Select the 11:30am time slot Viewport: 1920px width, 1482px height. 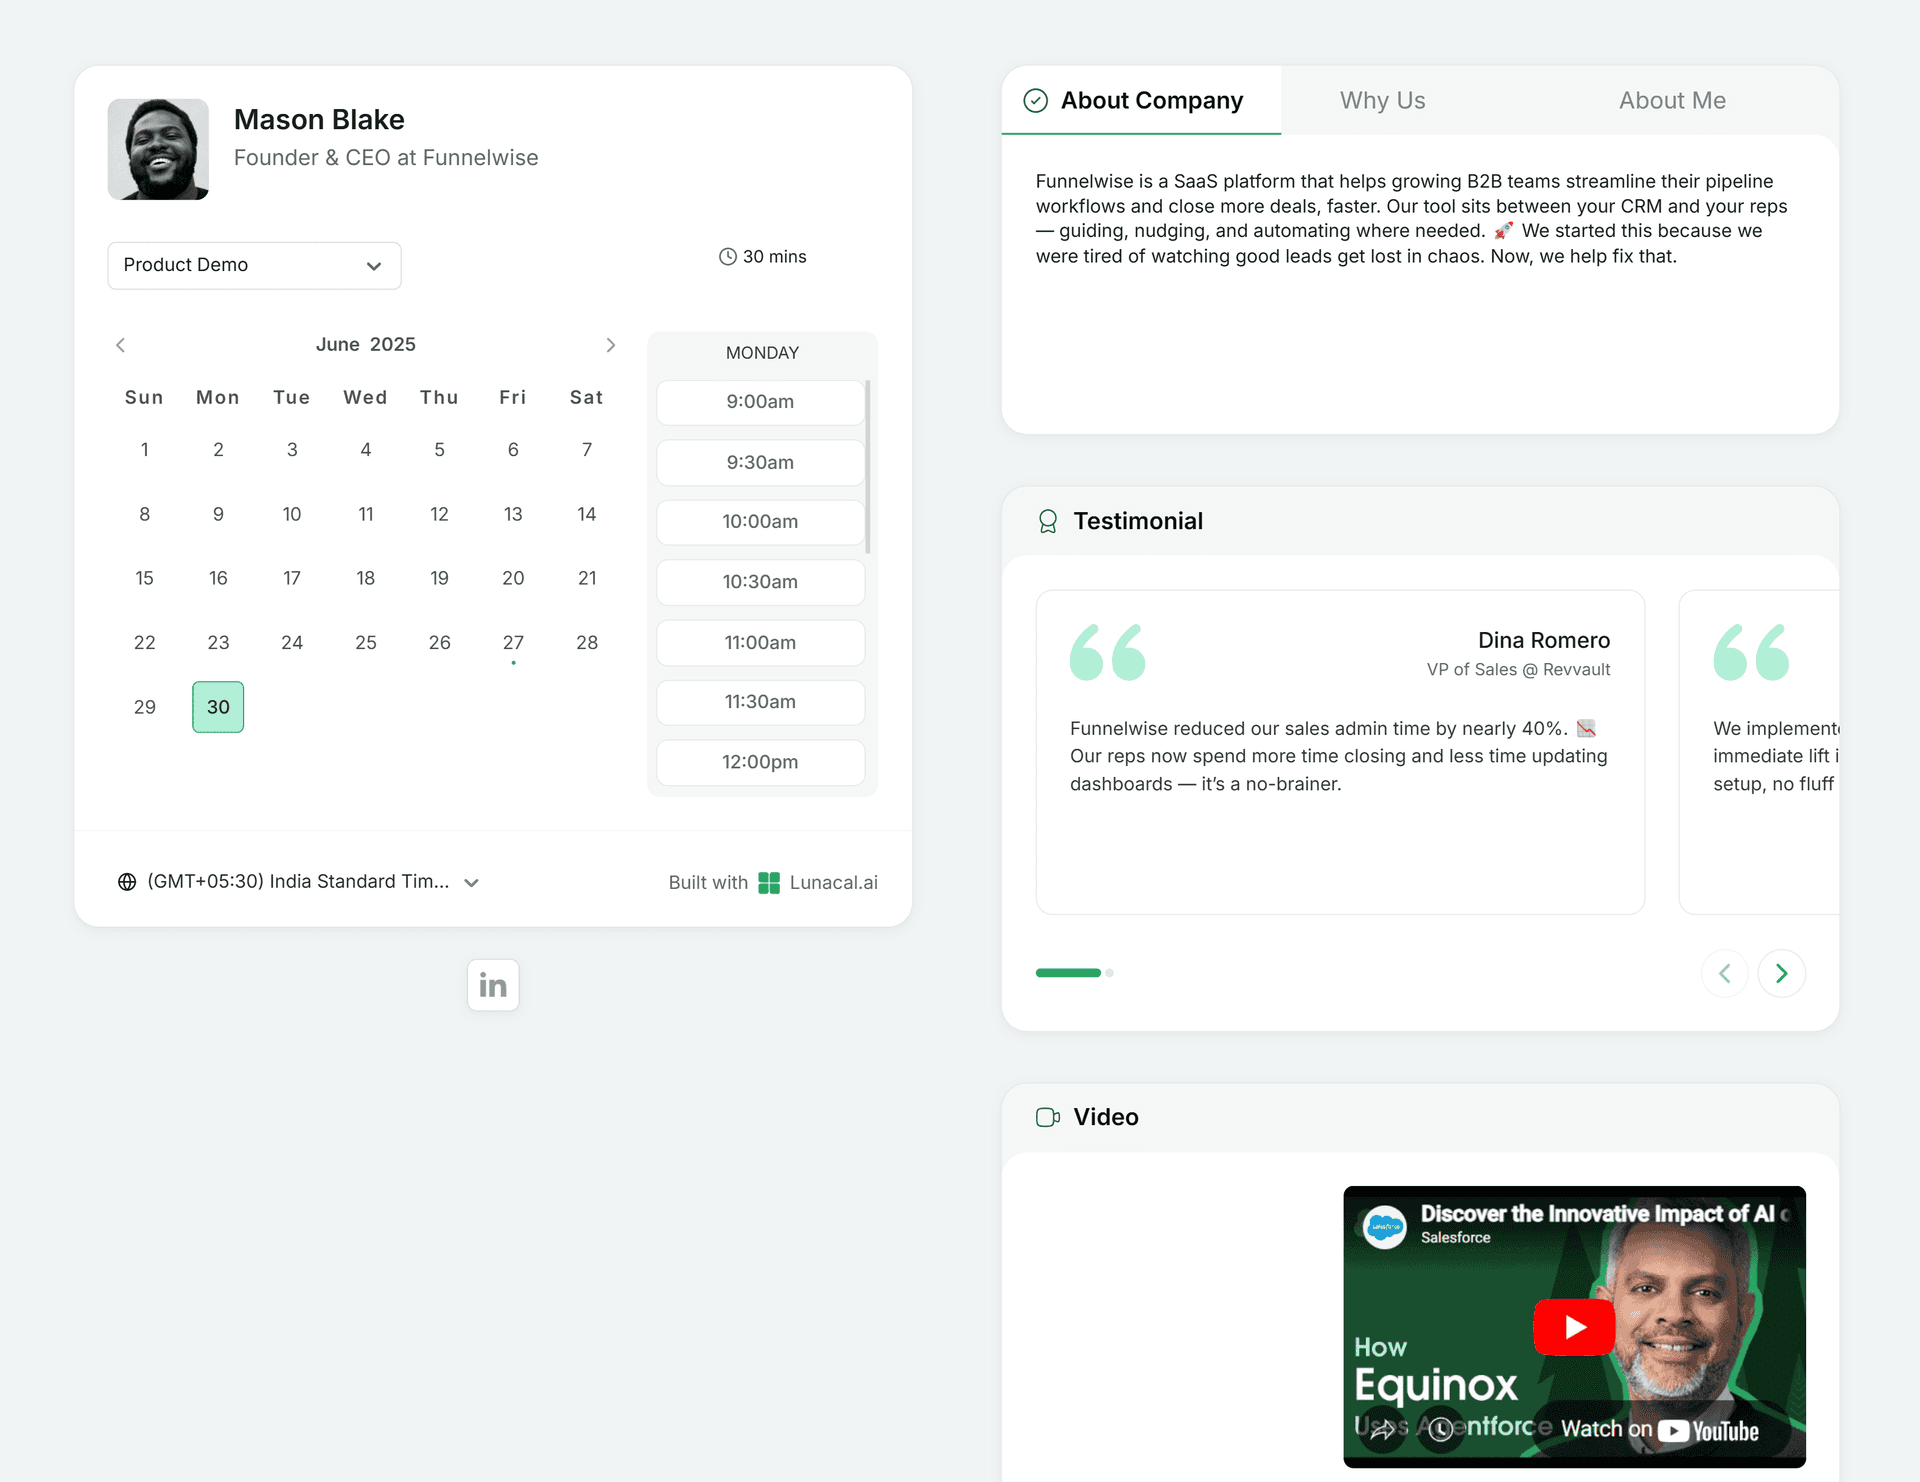point(761,702)
